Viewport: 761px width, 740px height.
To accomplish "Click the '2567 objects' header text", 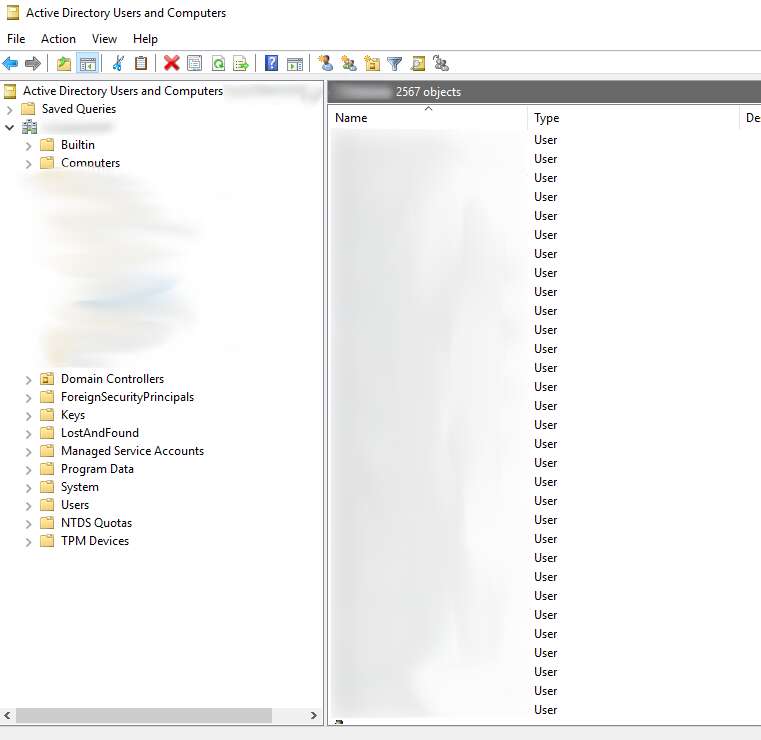I will point(428,92).
